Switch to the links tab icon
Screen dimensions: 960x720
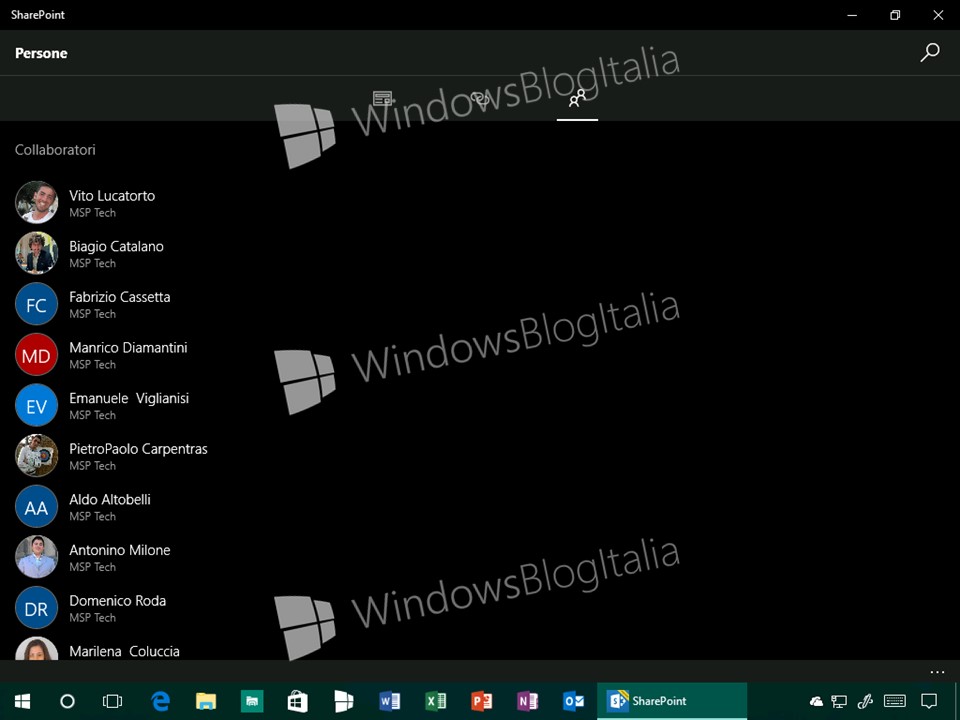pos(480,98)
